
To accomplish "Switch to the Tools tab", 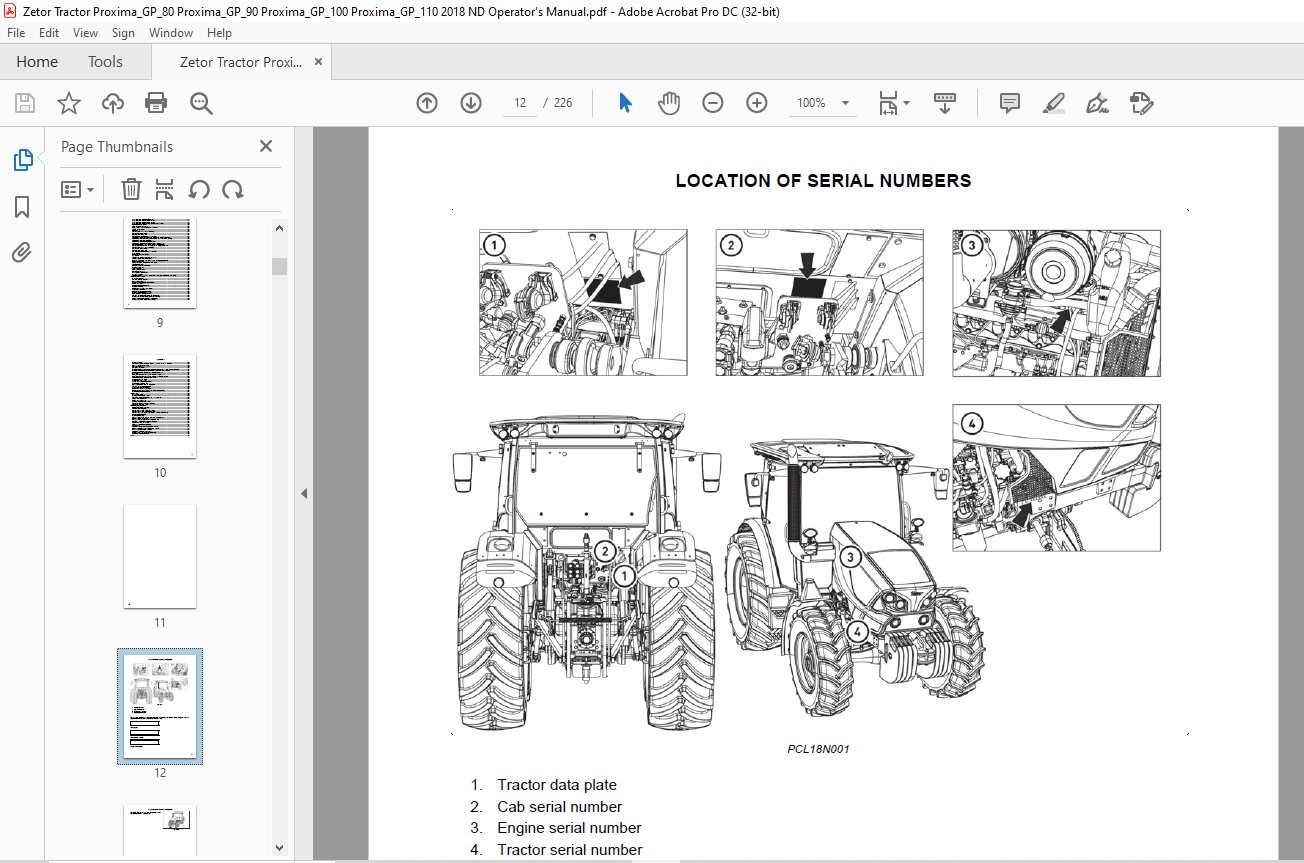I will pyautogui.click(x=105, y=62).
